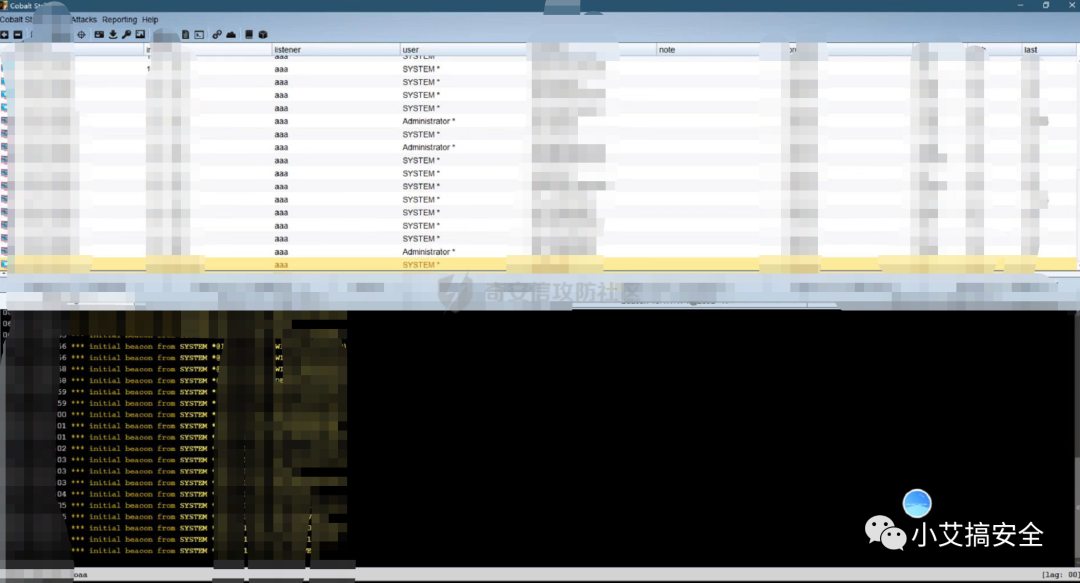Click the Cobalt Strike title bar app icon
The height and width of the screenshot is (583, 1080).
point(4,6)
